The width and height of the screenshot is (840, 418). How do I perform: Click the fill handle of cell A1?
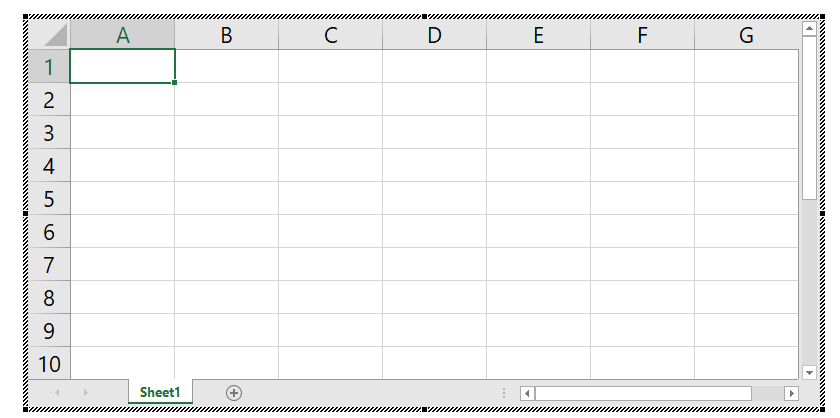[x=175, y=83]
